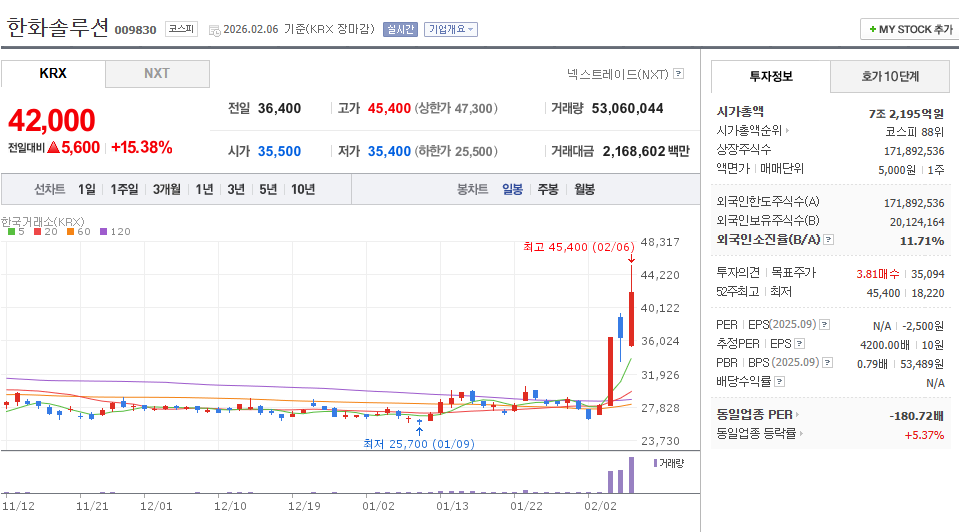
Task: Click the 동일업종 등락률 value +5.37%
Action: (924, 435)
